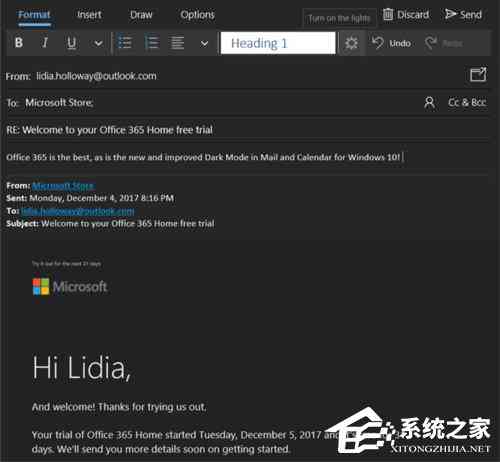
Task: Click the 'And welcome! Thanks for trying' text
Action: 119,407
